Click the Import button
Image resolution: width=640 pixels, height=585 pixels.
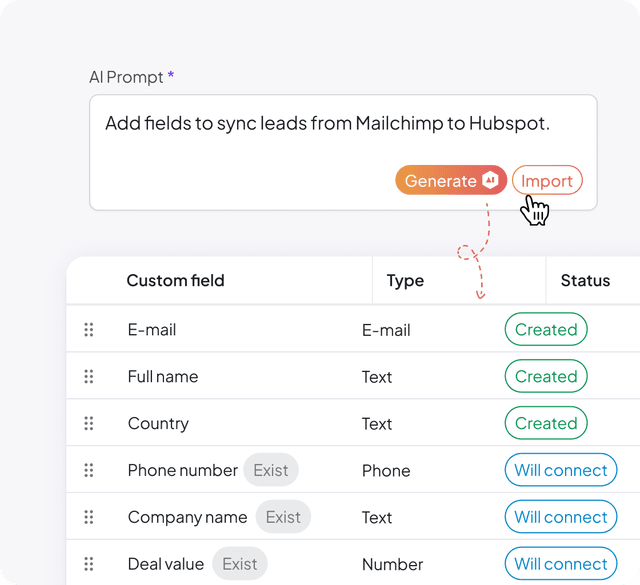click(x=547, y=180)
